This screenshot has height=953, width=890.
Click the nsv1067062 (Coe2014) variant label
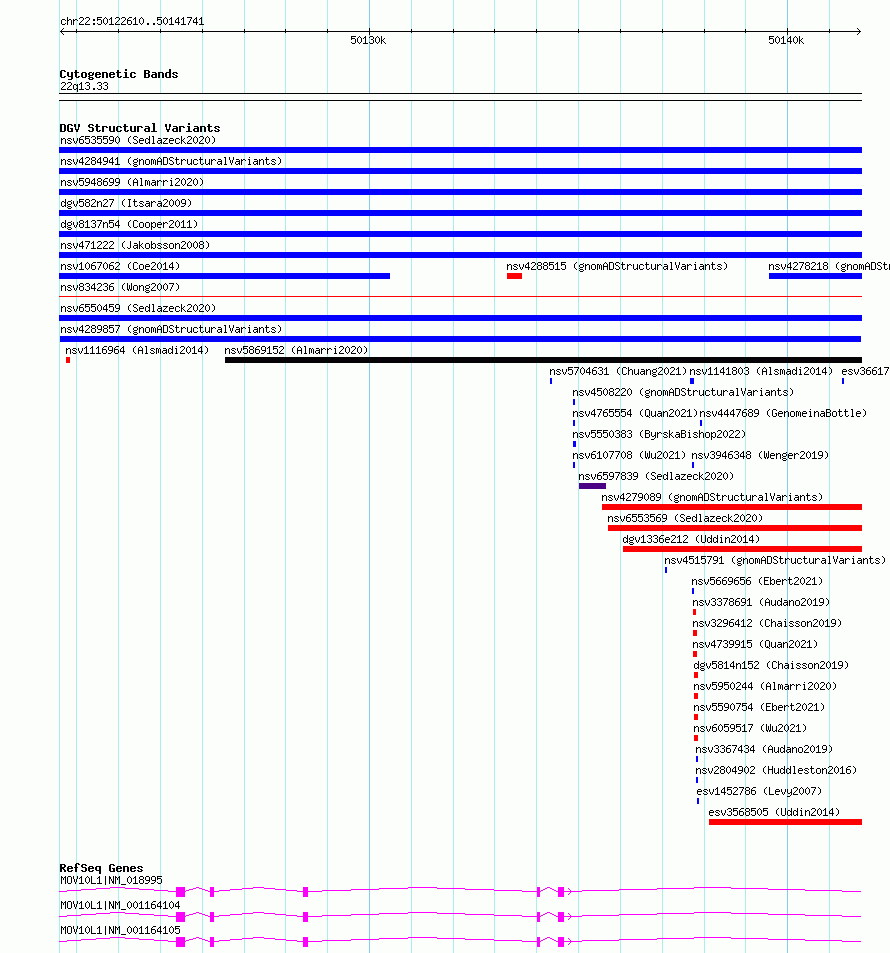click(x=120, y=266)
